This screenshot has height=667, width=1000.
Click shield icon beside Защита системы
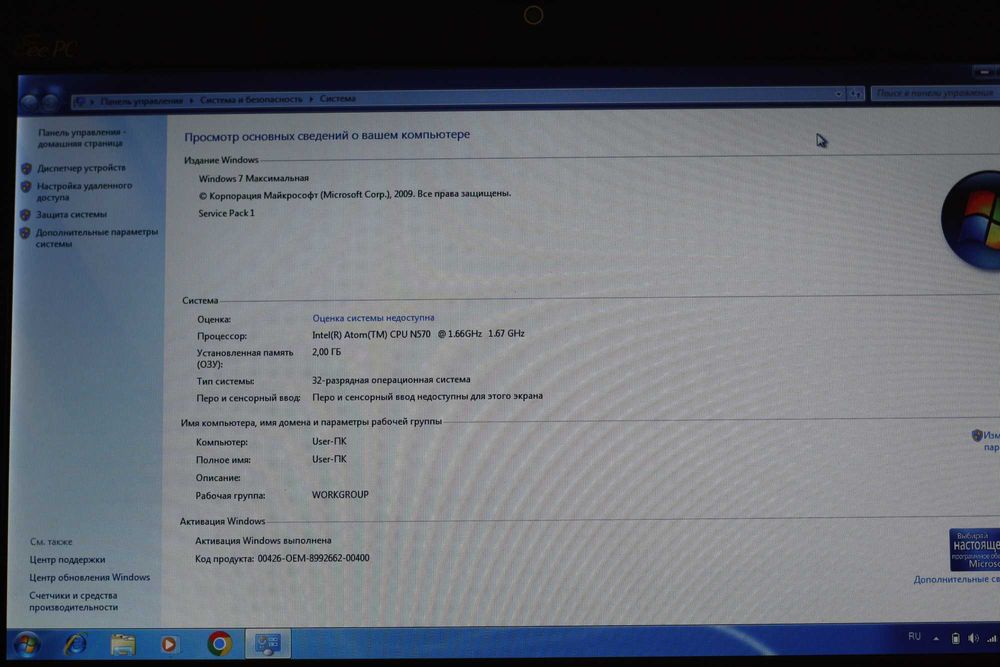[x=26, y=215]
